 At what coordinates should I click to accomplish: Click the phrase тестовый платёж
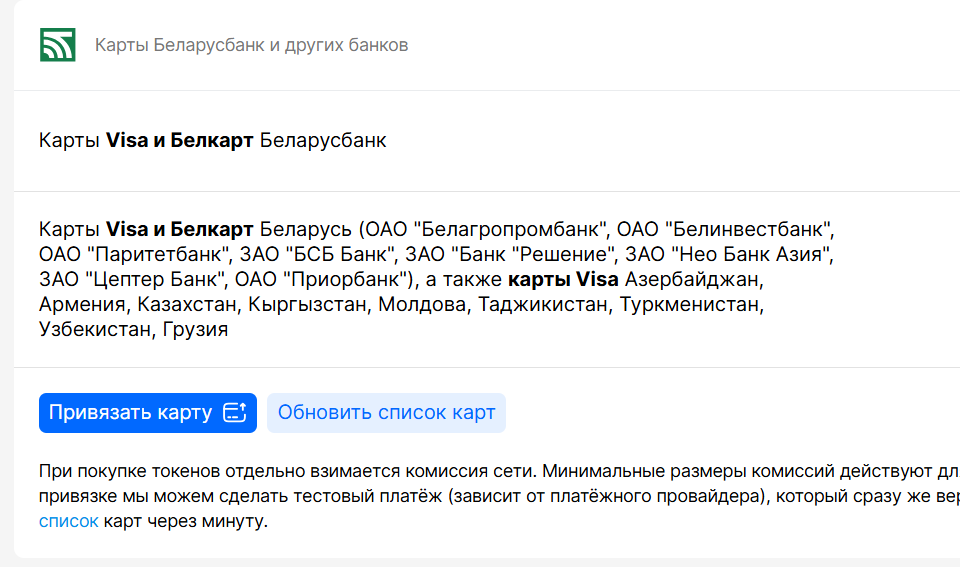pyautogui.click(x=367, y=496)
